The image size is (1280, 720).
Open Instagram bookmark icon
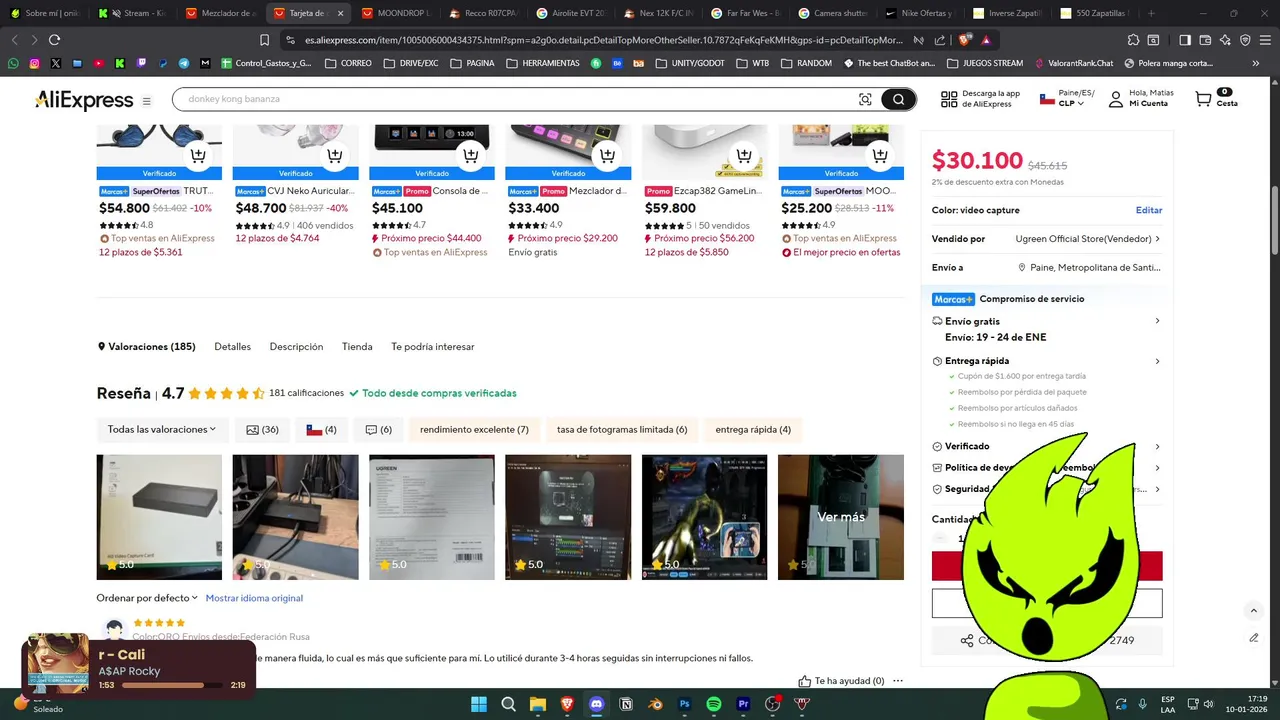[x=35, y=63]
